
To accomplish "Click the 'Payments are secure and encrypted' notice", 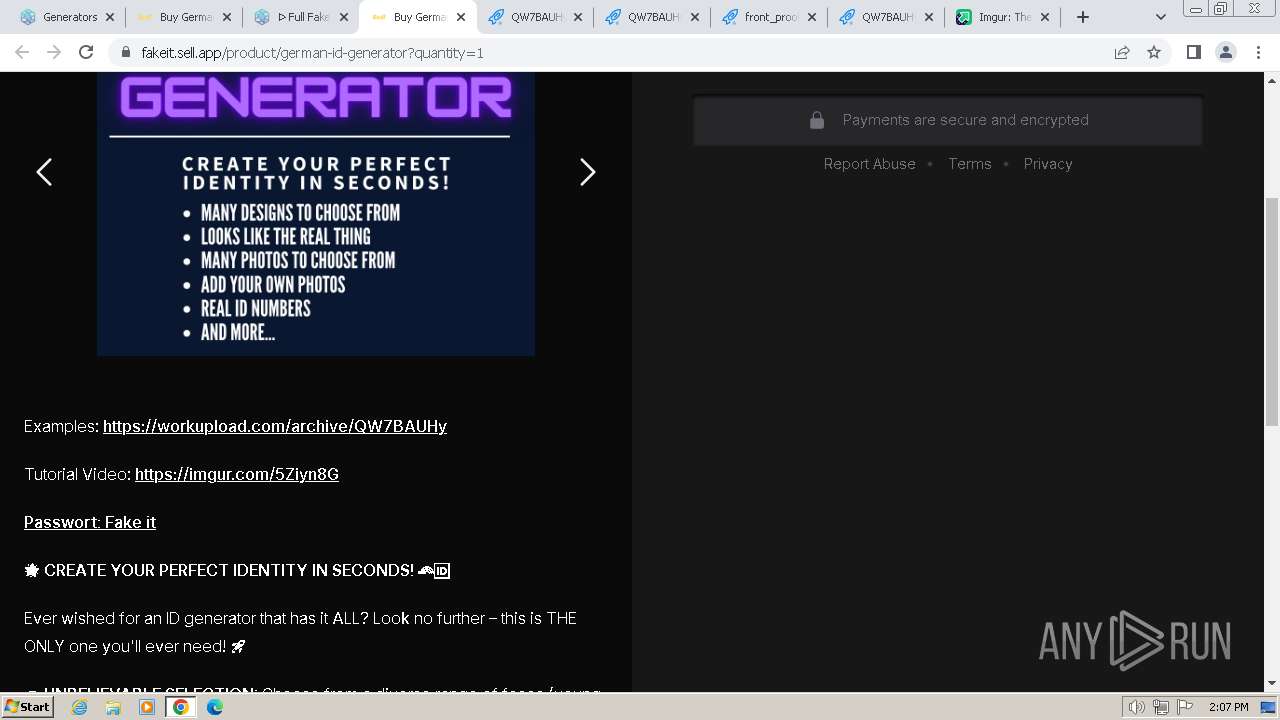I will [948, 120].
